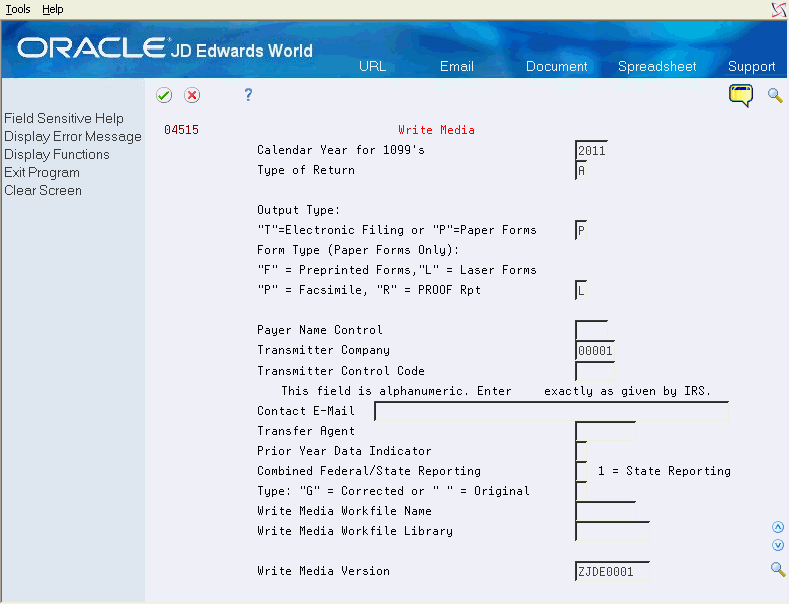Click the Transmitter Company field 00001
The width and height of the screenshot is (789, 604).
coord(595,350)
